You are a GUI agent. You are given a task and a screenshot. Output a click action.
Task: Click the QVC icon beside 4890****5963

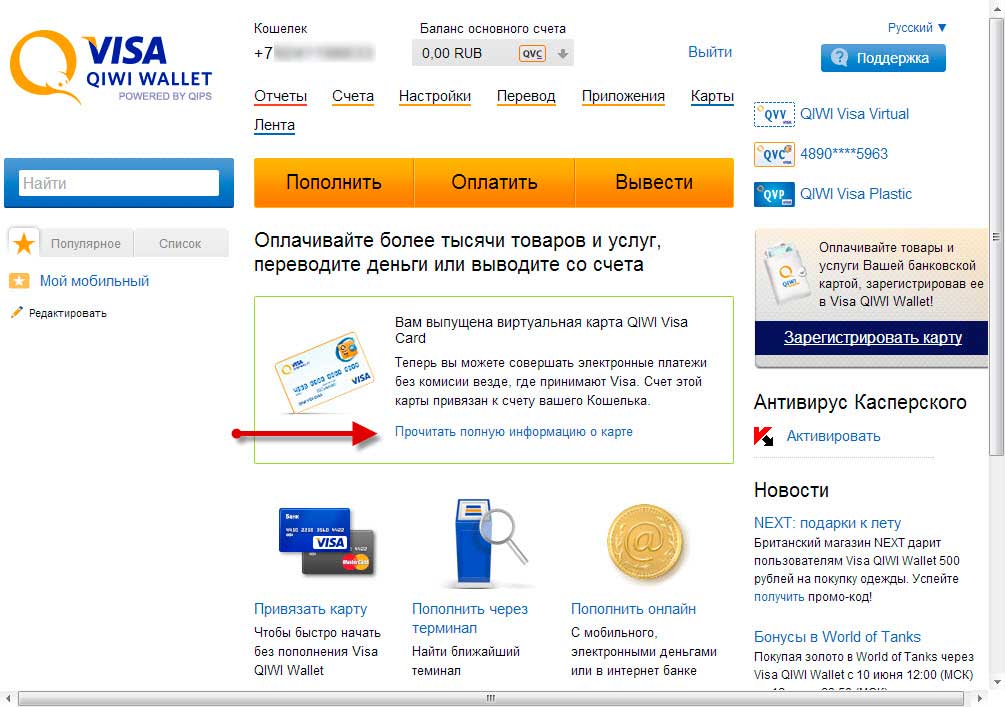point(774,154)
